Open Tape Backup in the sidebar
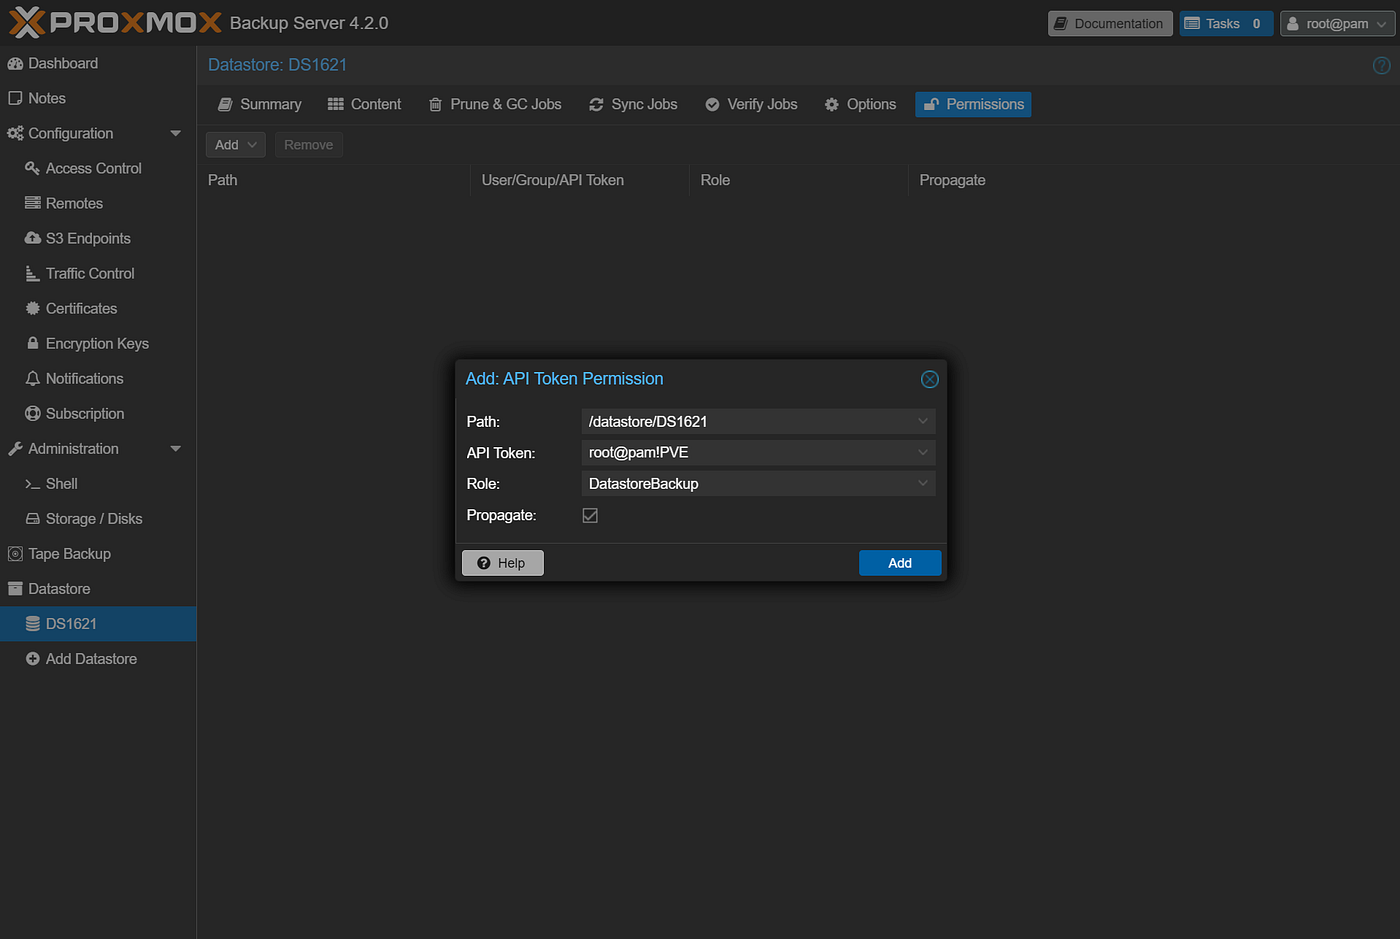 pos(98,553)
